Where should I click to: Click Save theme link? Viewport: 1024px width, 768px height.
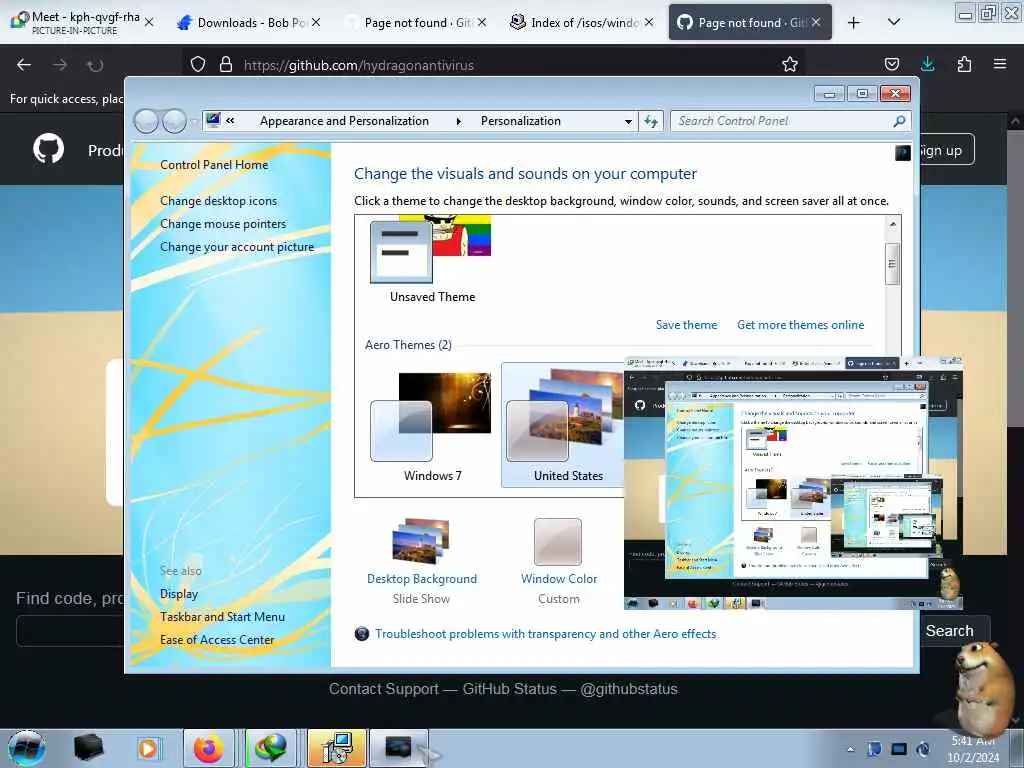pyautogui.click(x=686, y=325)
